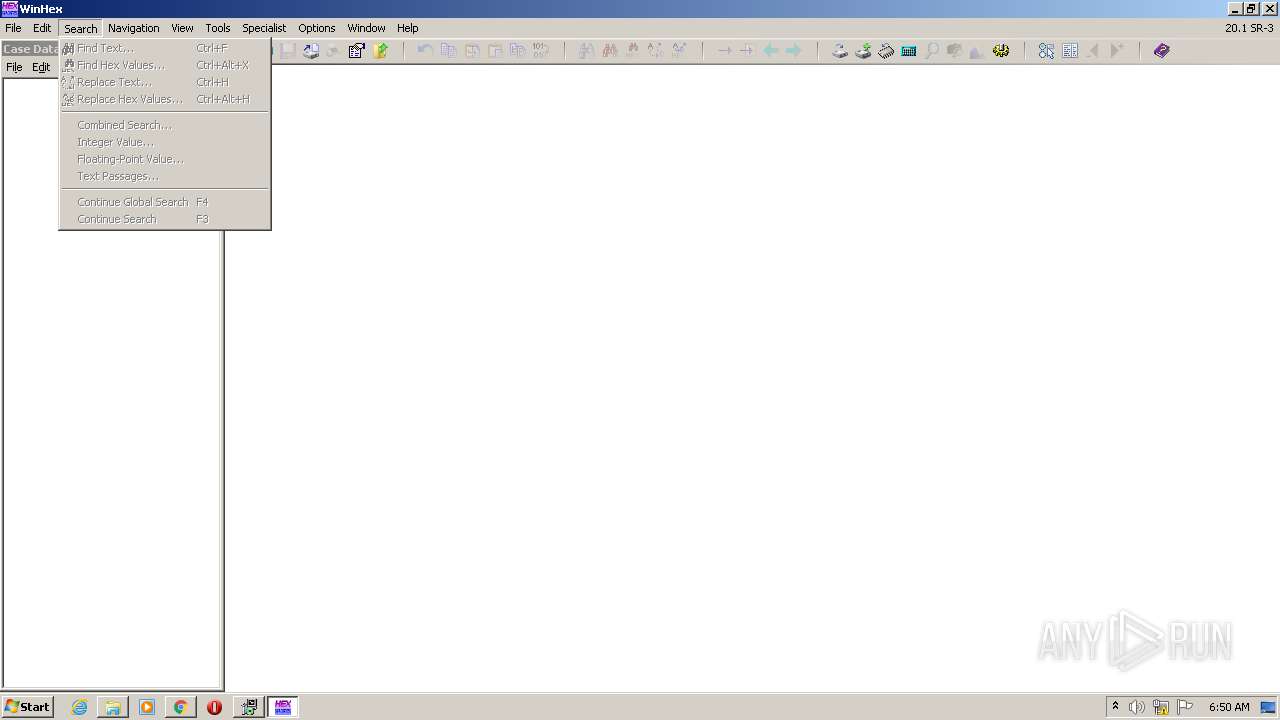Open the Tools menu
This screenshot has width=1280, height=720.
click(218, 28)
